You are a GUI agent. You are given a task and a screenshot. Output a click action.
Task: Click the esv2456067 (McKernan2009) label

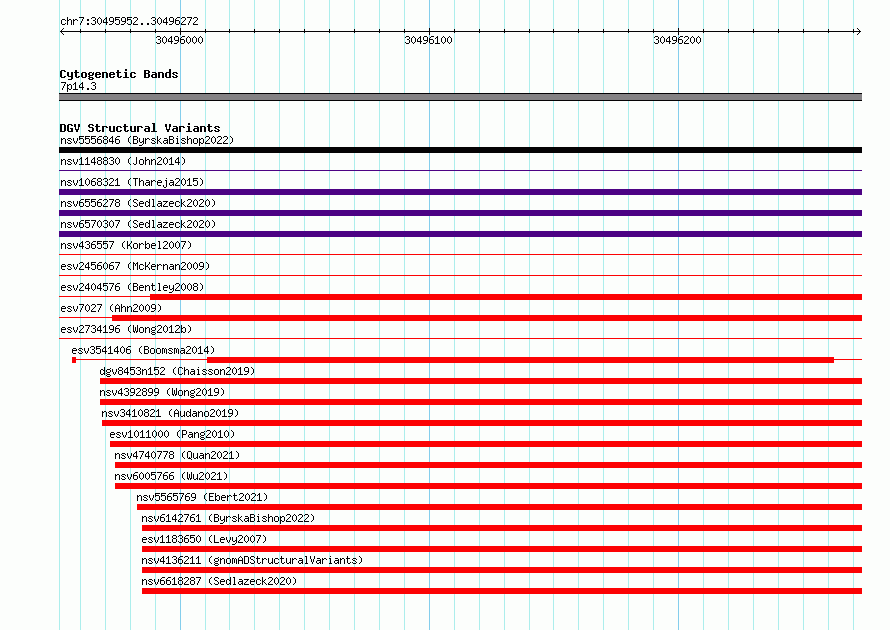coord(135,266)
